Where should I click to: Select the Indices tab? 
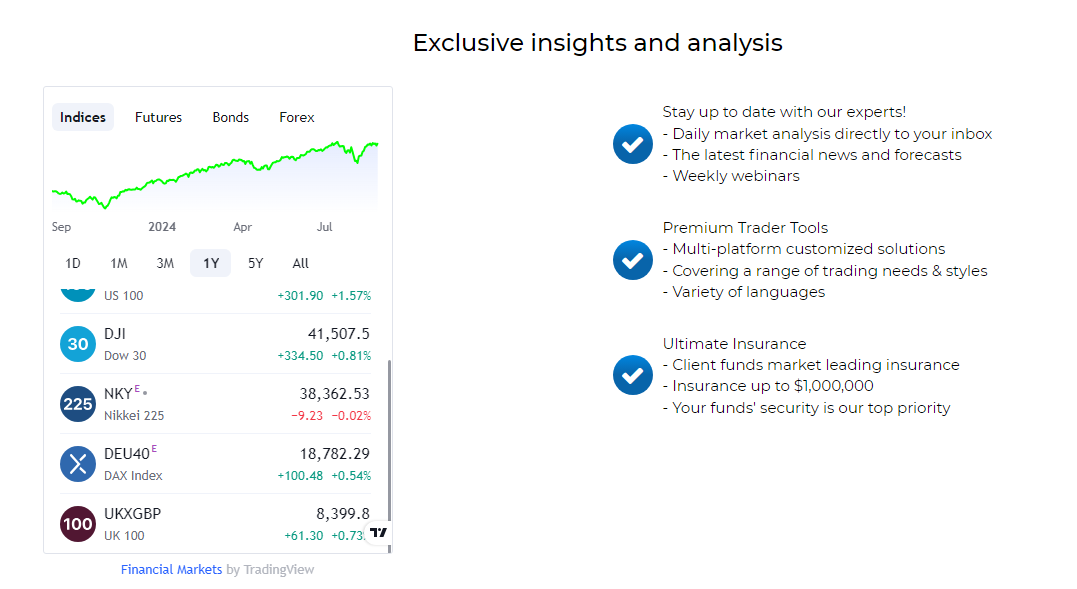[x=83, y=117]
